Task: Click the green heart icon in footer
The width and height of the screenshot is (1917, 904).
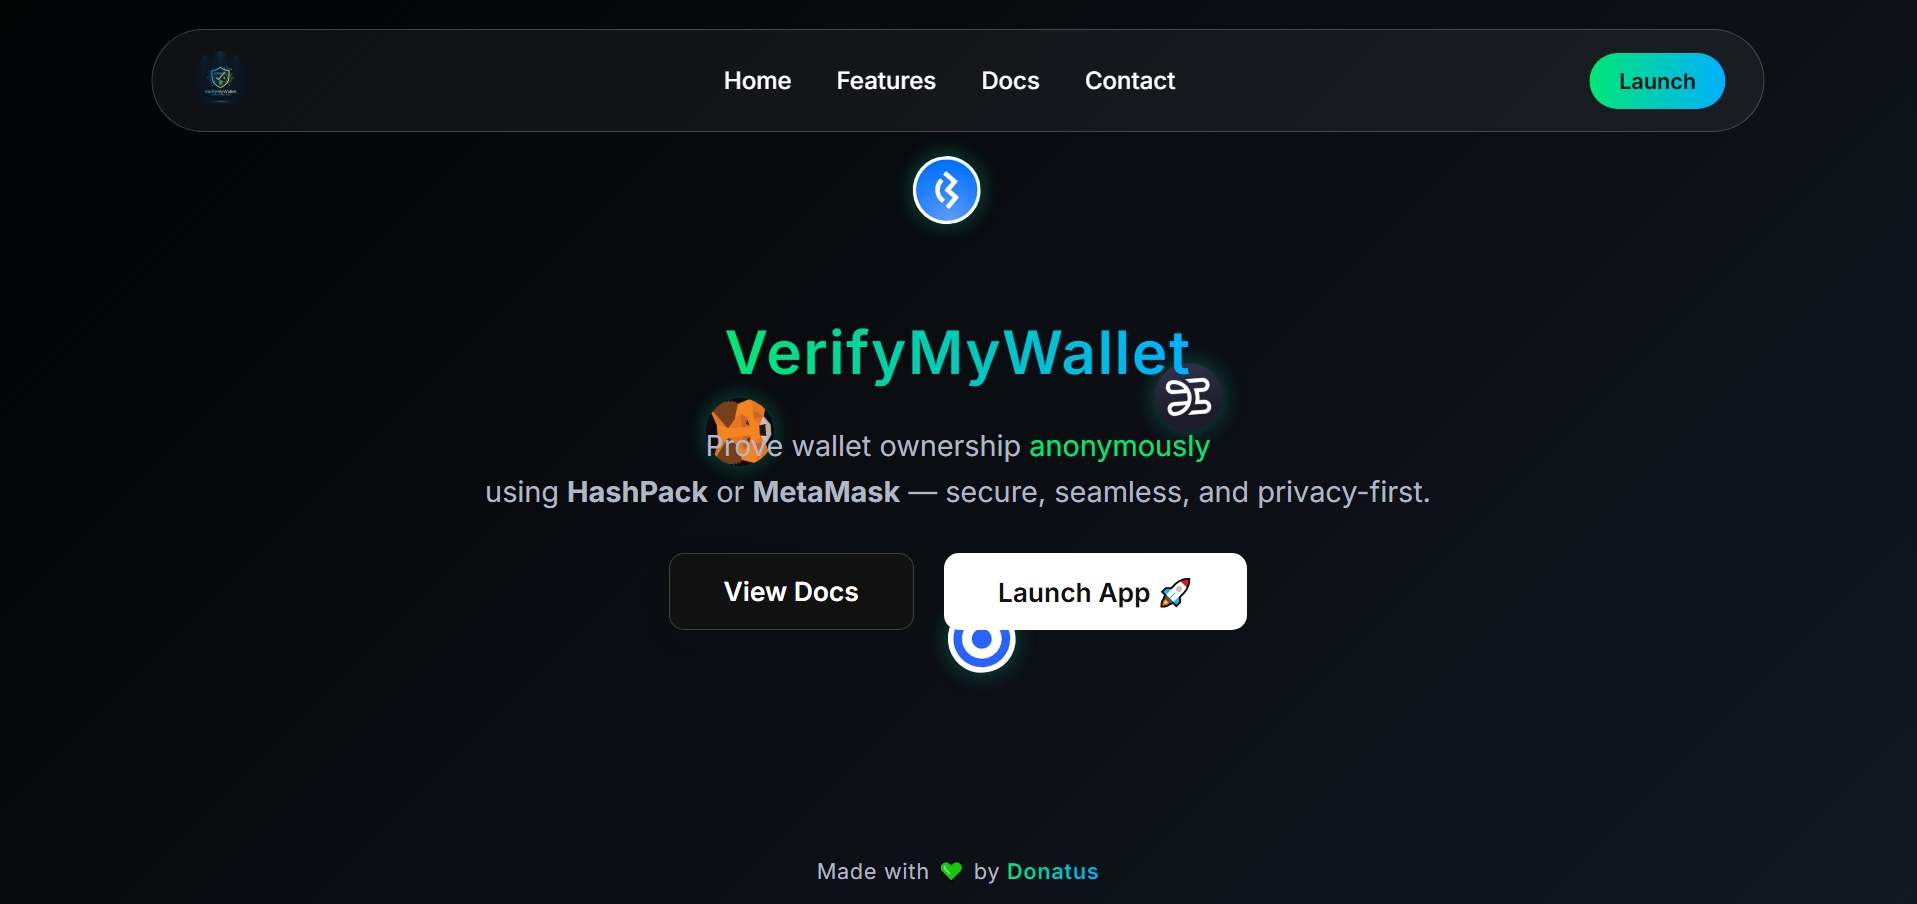Action: (x=951, y=871)
